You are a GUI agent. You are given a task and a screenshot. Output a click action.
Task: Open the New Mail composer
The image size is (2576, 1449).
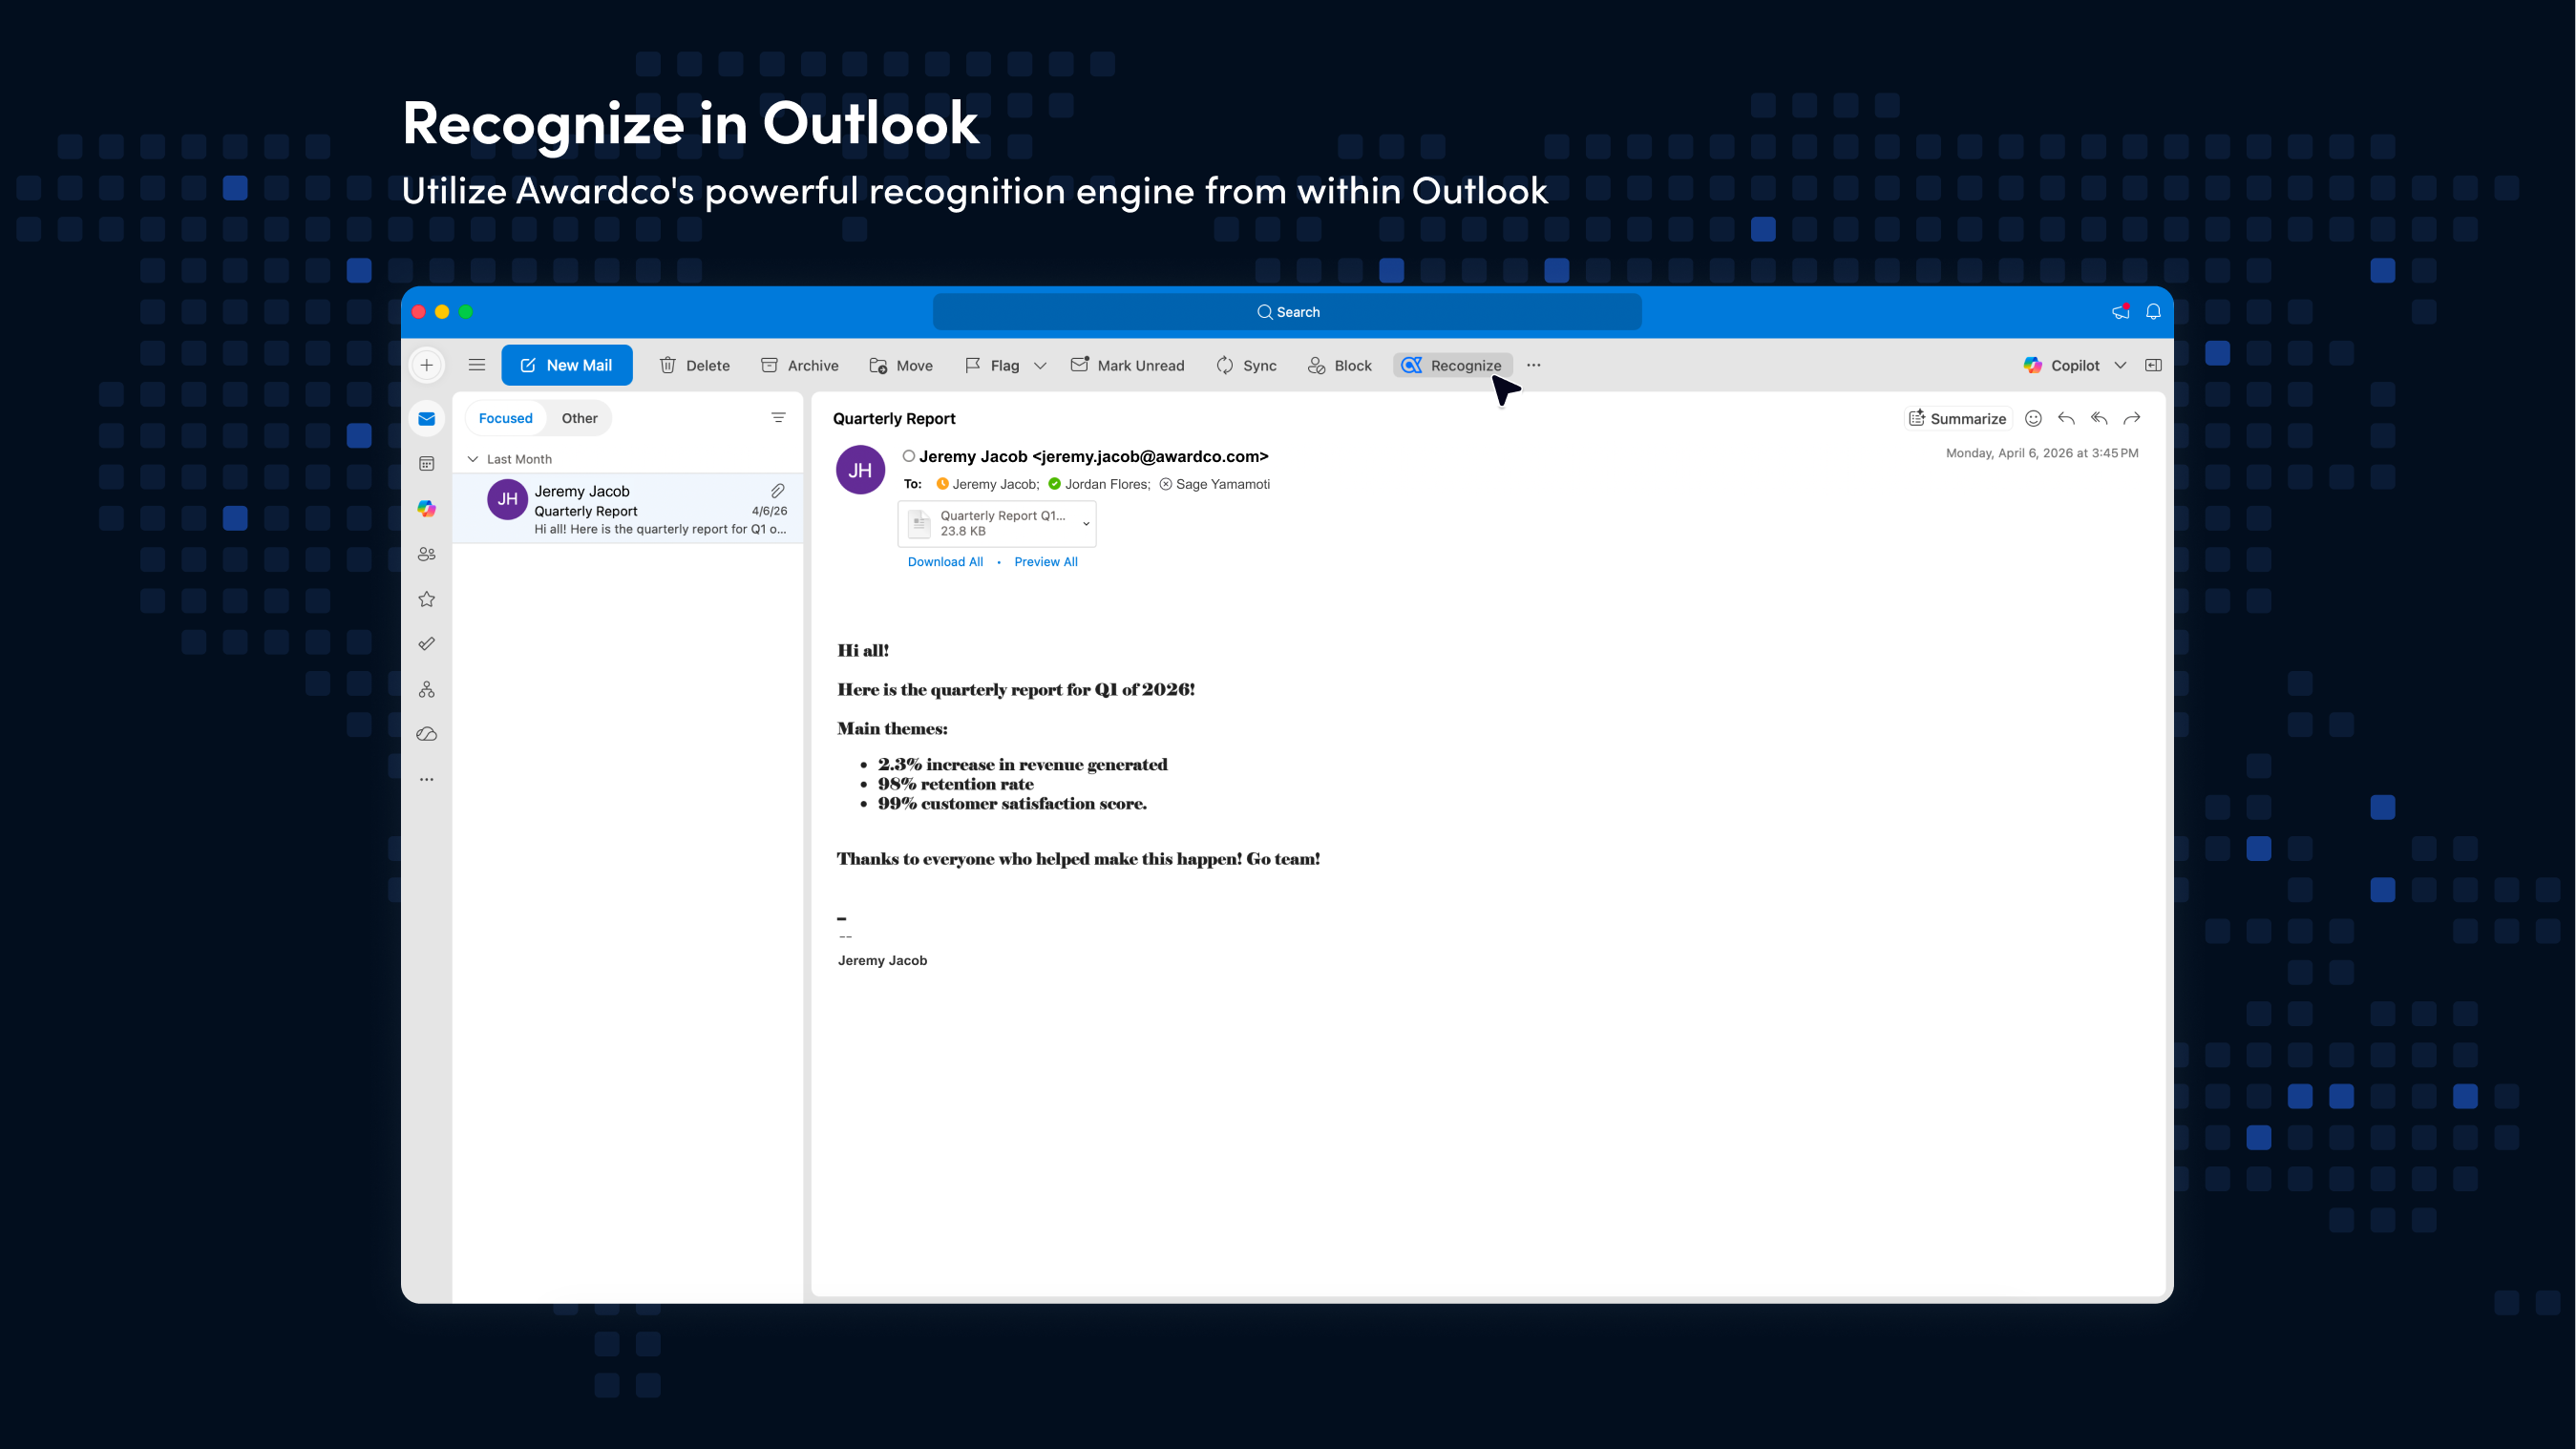tap(566, 365)
